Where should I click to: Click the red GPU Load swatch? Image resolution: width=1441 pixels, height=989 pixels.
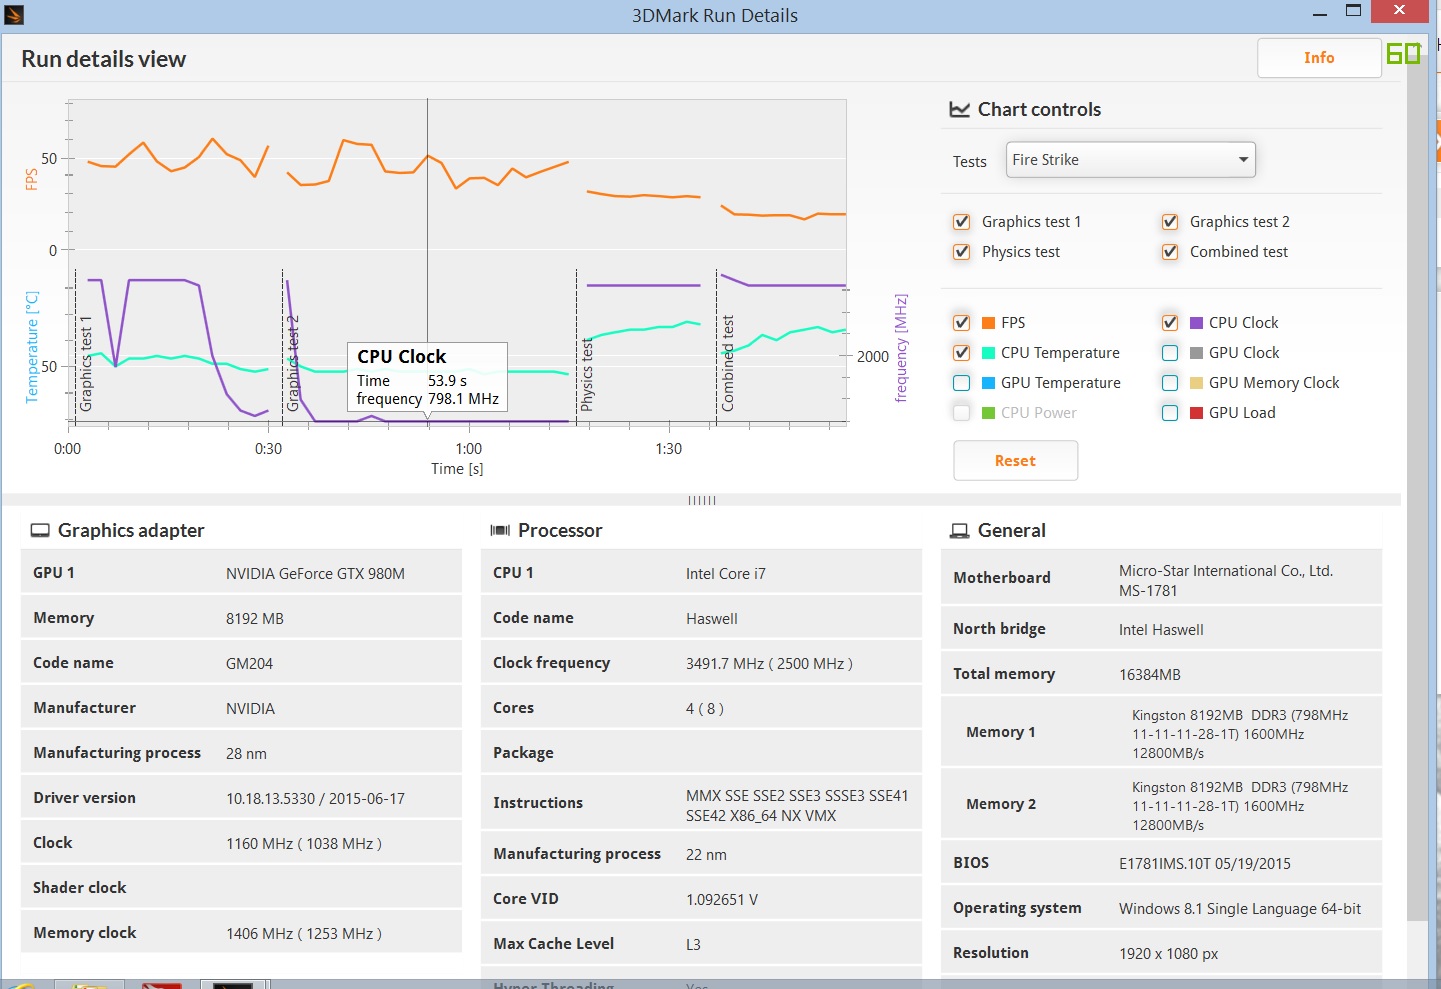tap(1197, 413)
